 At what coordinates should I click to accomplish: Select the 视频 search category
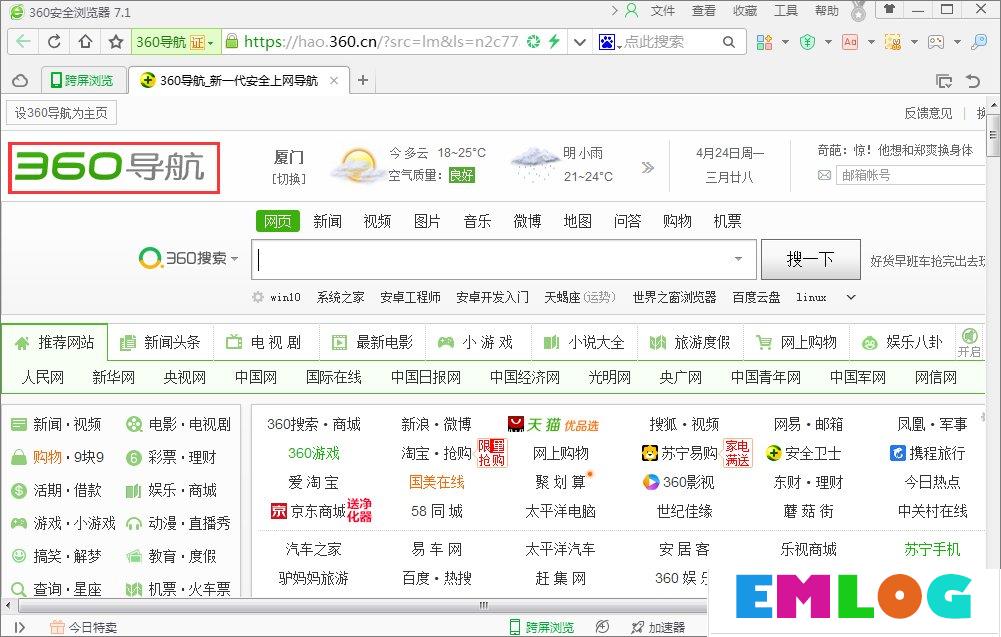click(377, 221)
